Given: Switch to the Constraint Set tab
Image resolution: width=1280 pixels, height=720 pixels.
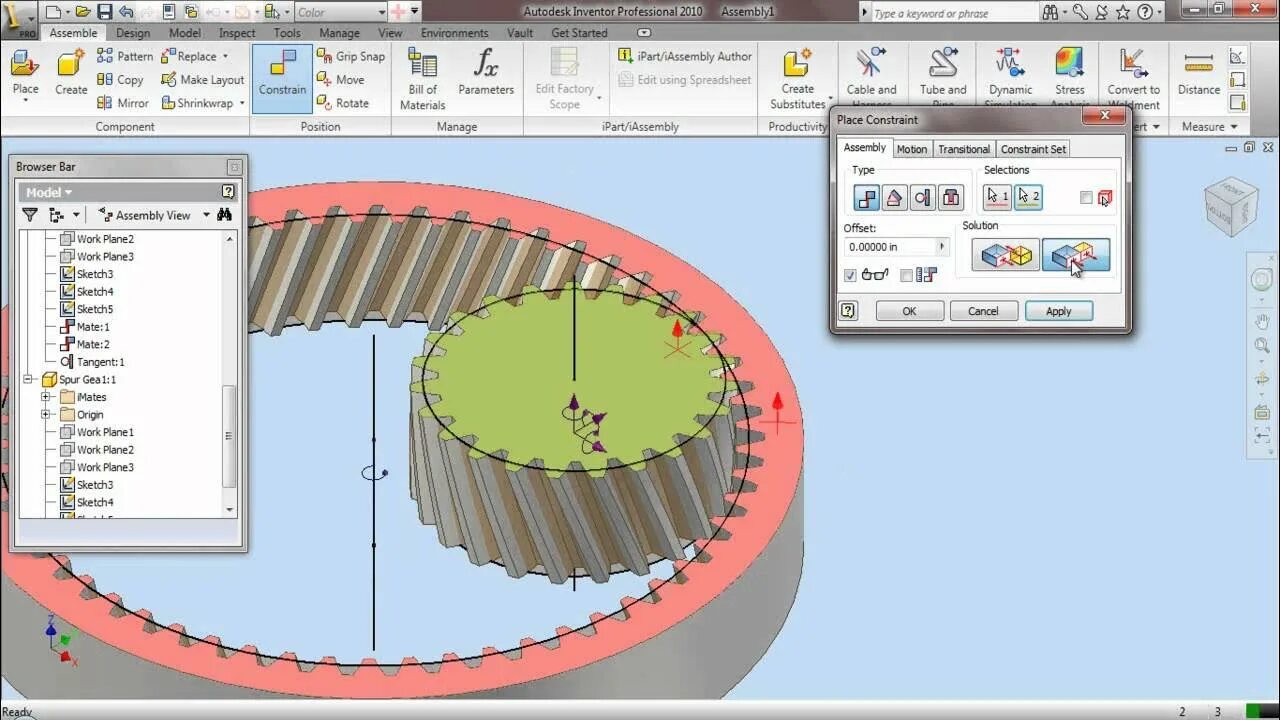Looking at the screenshot, I should tap(1034, 149).
